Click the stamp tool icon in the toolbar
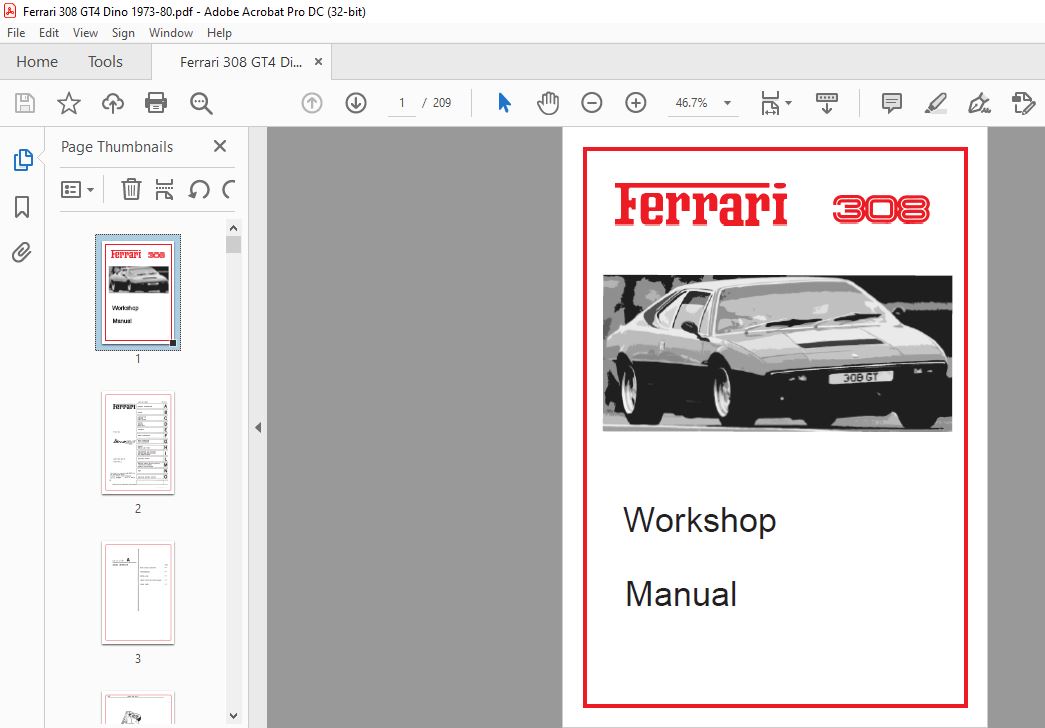The height and width of the screenshot is (728, 1045). [1023, 103]
